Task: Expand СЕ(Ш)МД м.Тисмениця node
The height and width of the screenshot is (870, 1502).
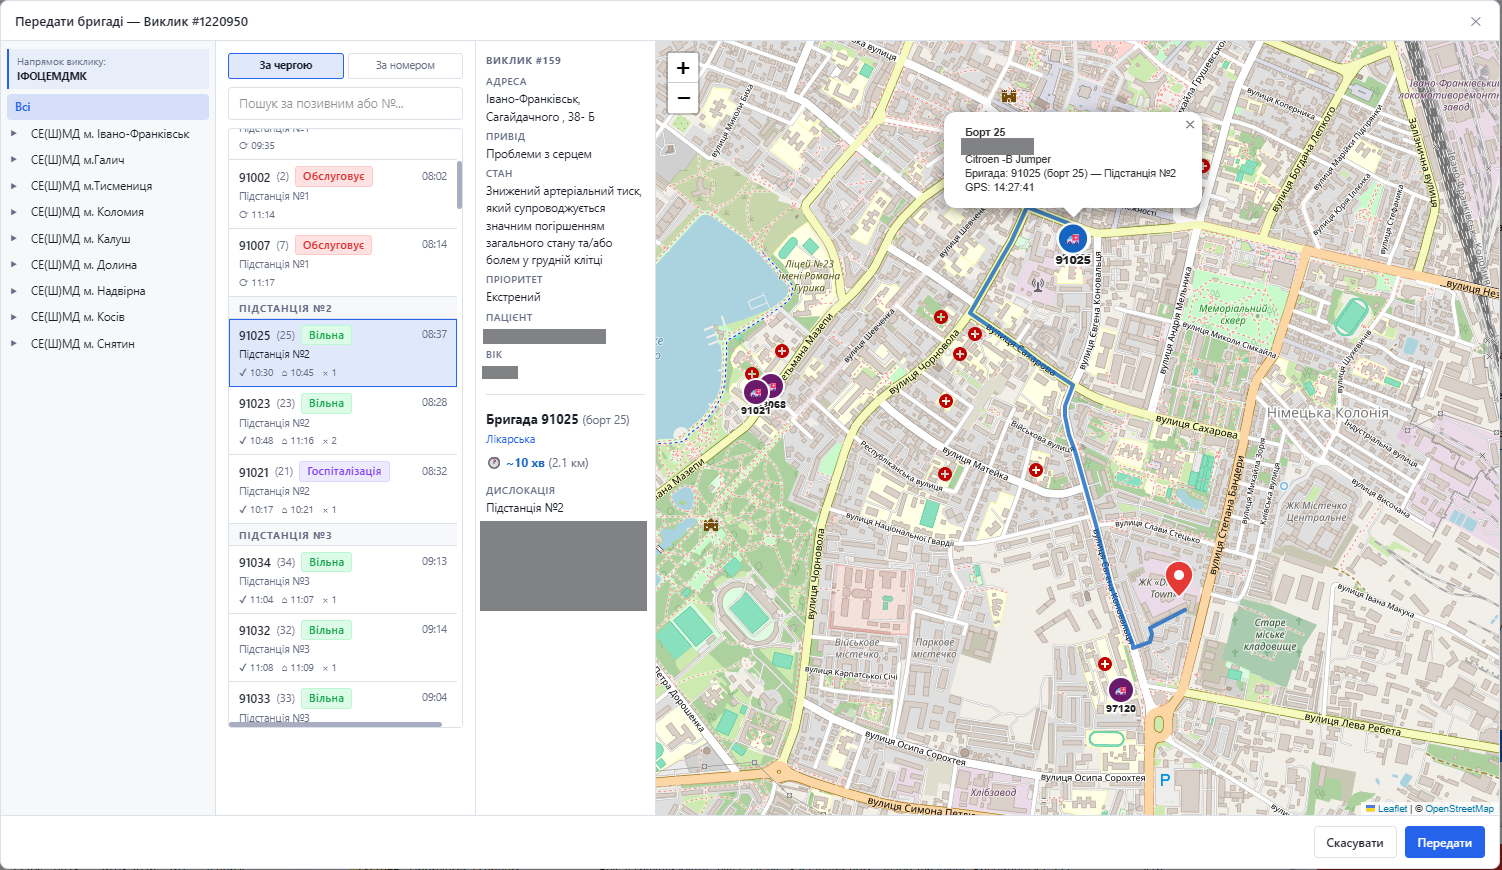Action: [x=14, y=186]
